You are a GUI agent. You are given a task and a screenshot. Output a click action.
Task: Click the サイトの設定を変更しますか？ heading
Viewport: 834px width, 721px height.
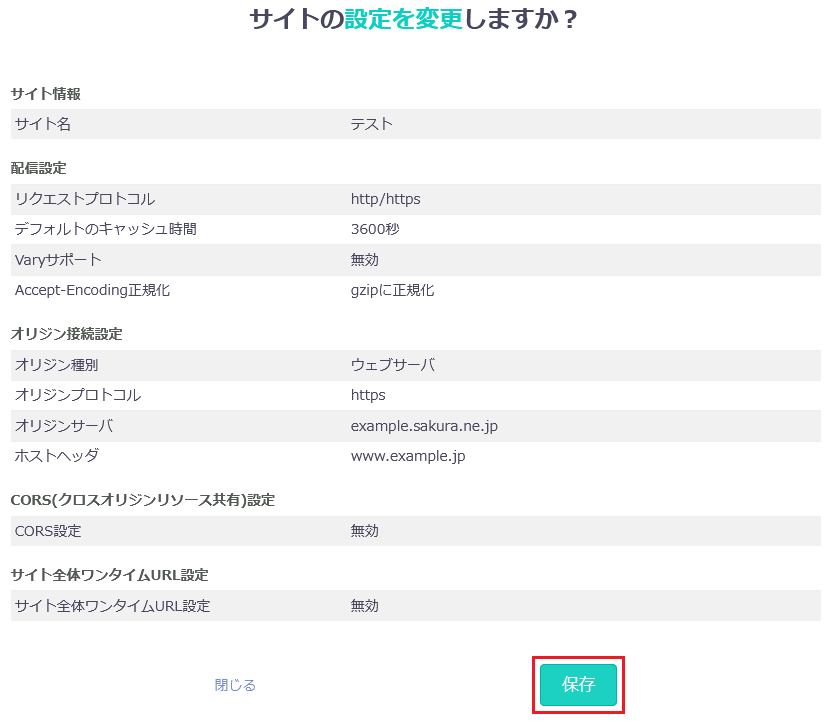(414, 20)
